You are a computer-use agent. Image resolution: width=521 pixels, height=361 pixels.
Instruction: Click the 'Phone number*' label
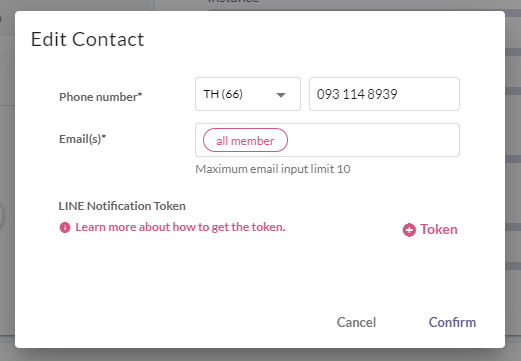coord(101,97)
